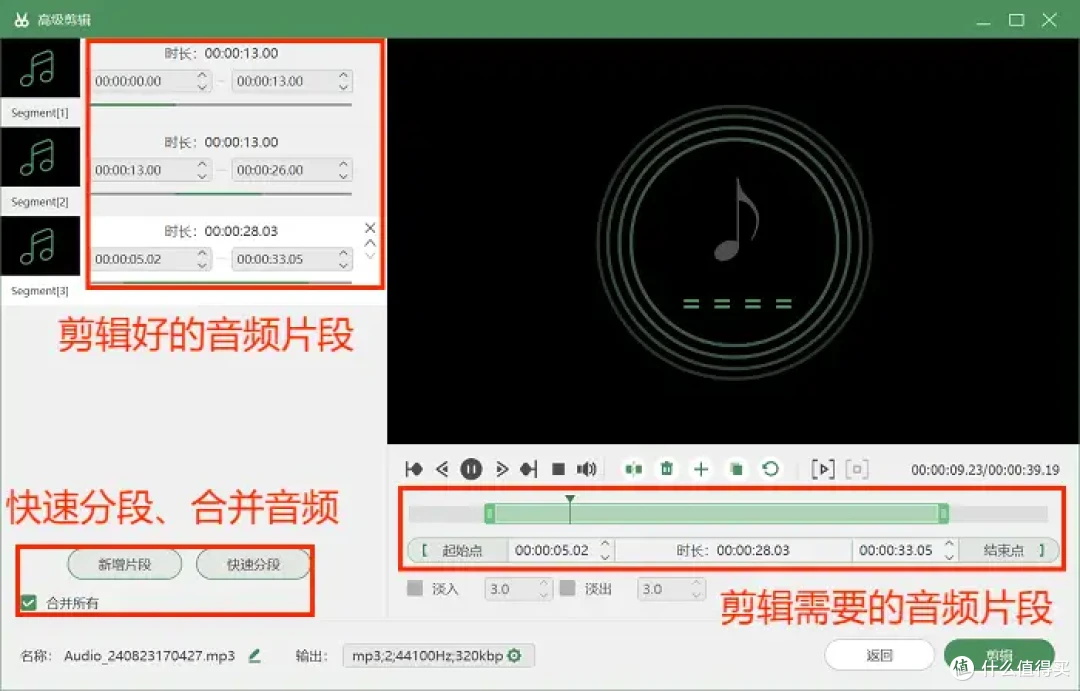Step back one frame in player

point(442,469)
